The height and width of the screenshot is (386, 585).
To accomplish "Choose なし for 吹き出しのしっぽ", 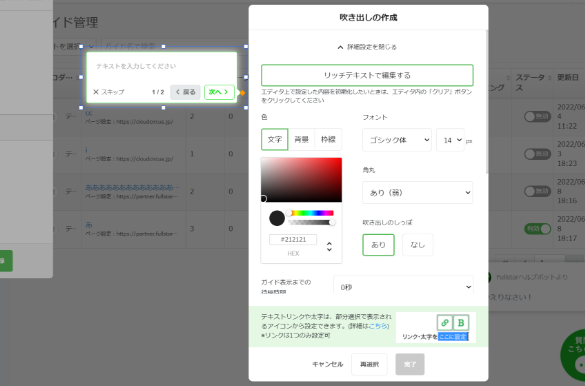I will point(417,245).
